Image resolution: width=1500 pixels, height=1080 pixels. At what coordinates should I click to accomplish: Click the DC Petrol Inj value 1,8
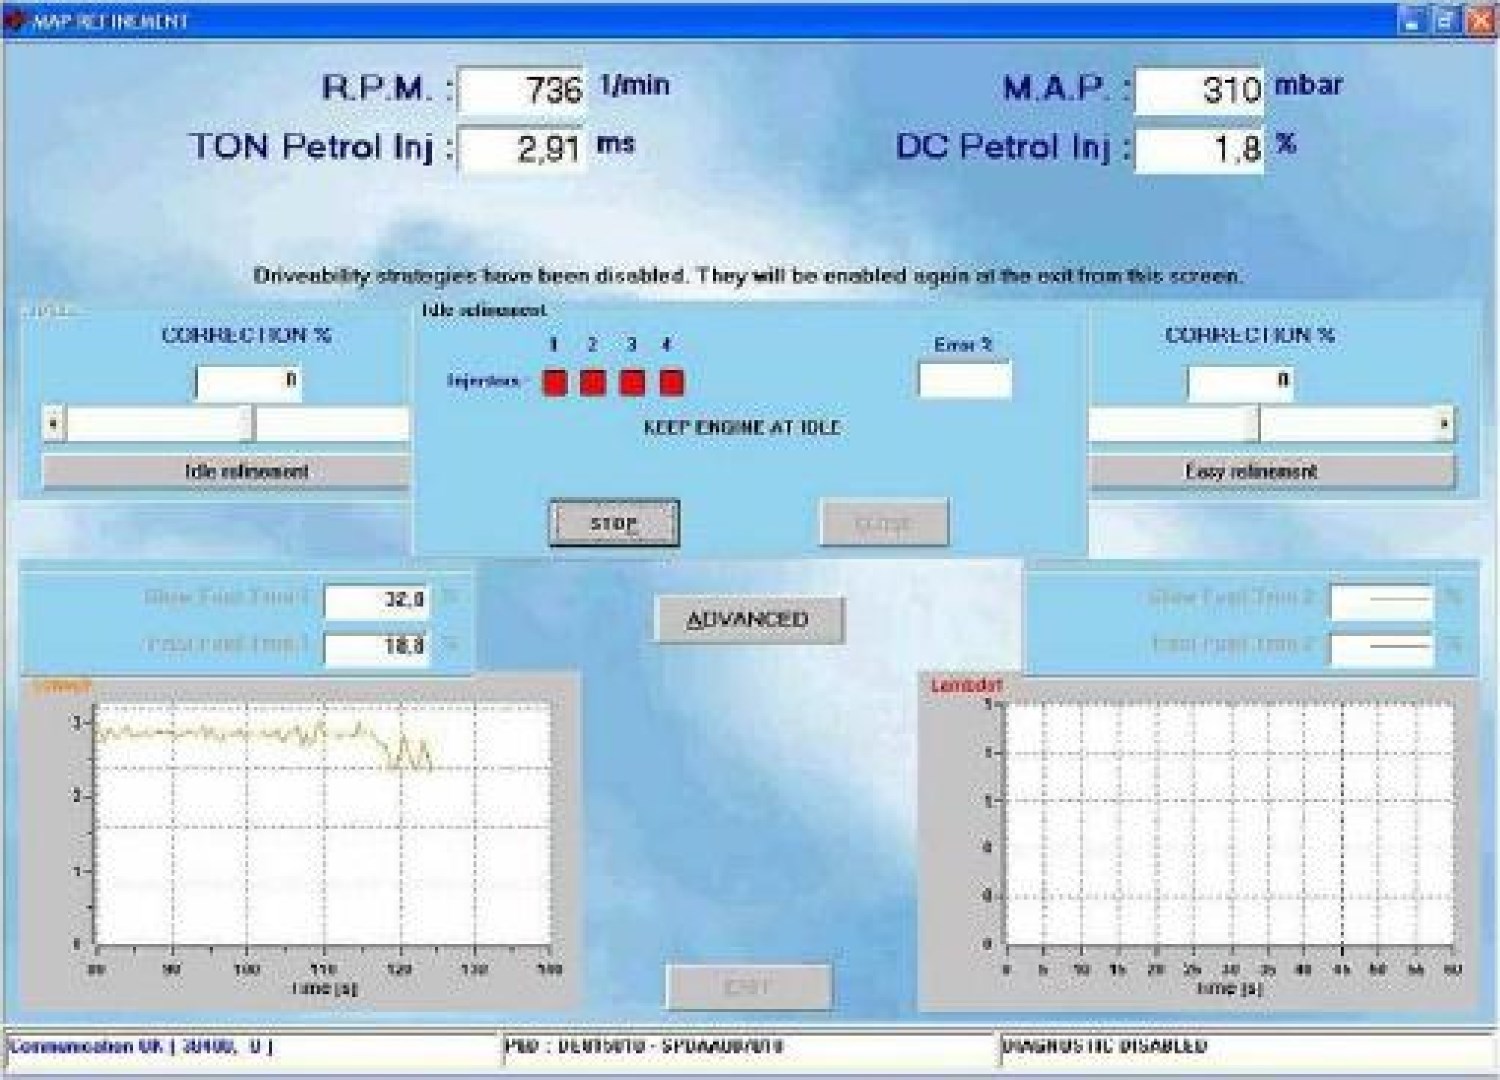pos(1199,149)
